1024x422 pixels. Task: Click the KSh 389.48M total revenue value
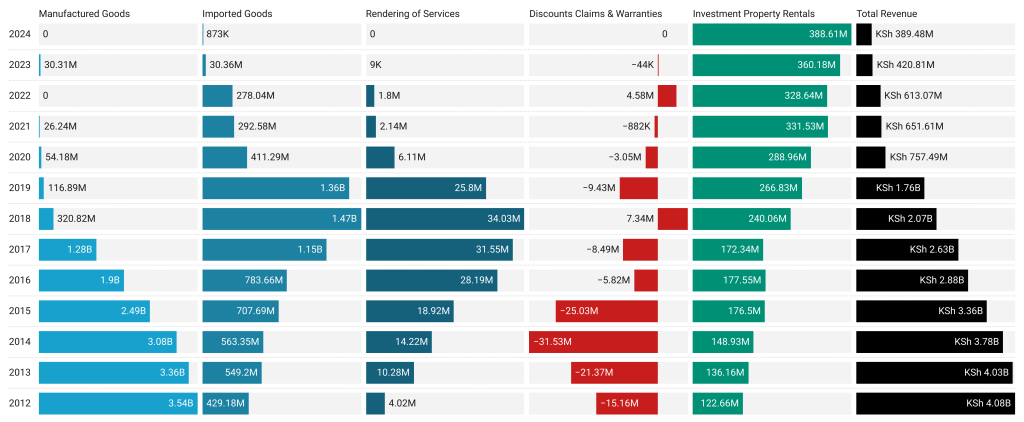904,34
